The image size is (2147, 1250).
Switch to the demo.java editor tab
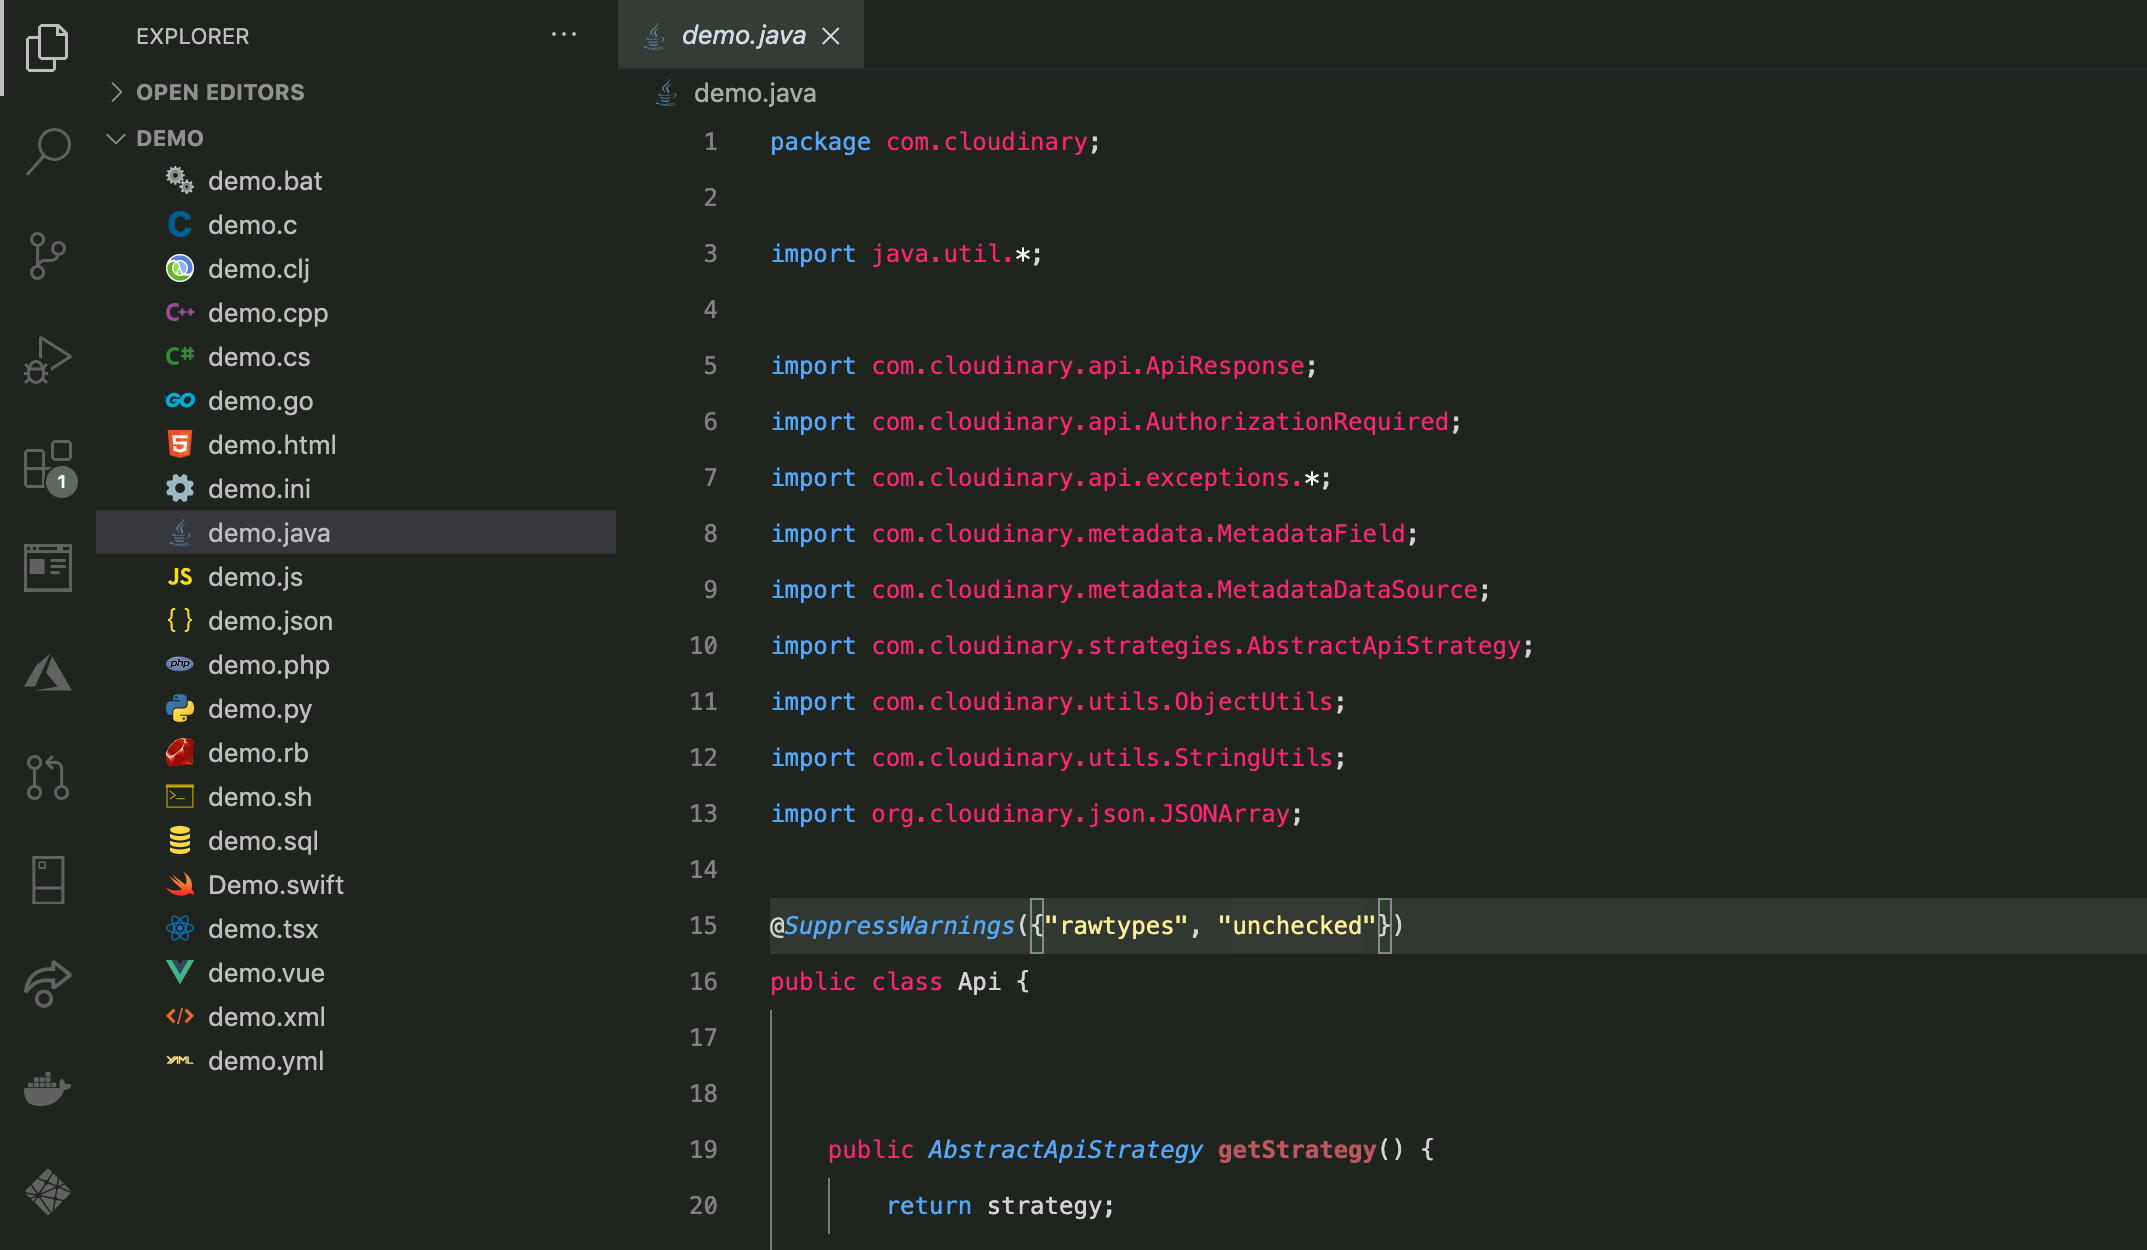741,35
